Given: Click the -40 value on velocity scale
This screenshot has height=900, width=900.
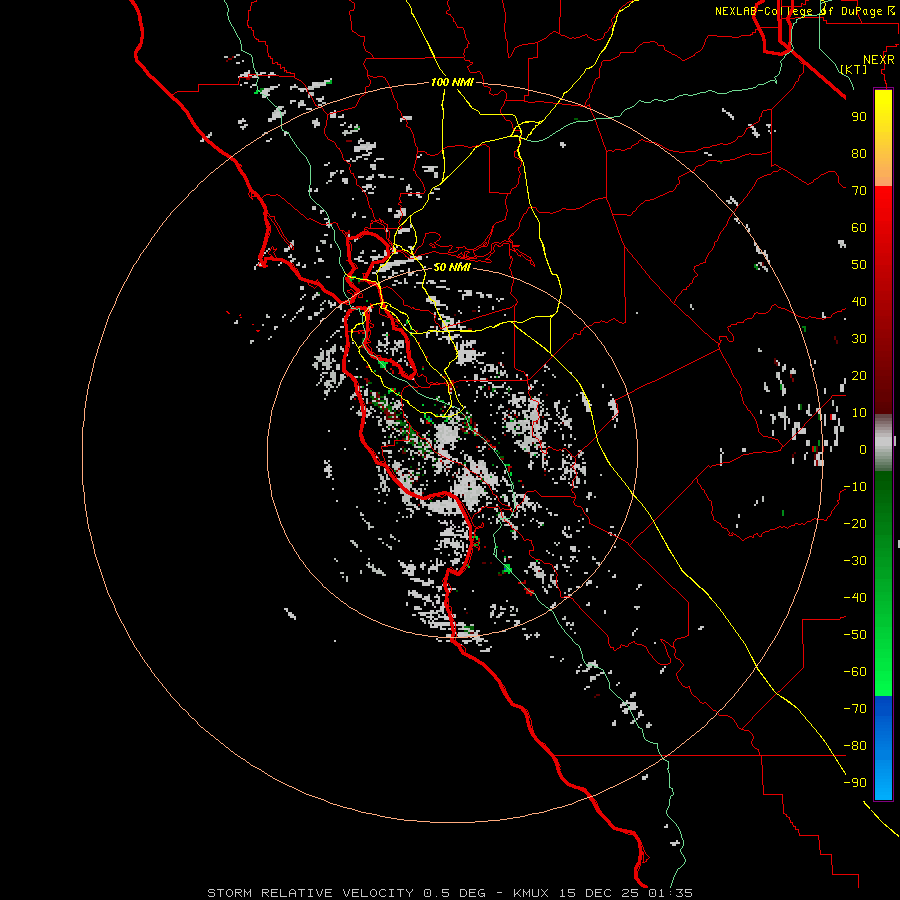Looking at the screenshot, I should 855,598.
